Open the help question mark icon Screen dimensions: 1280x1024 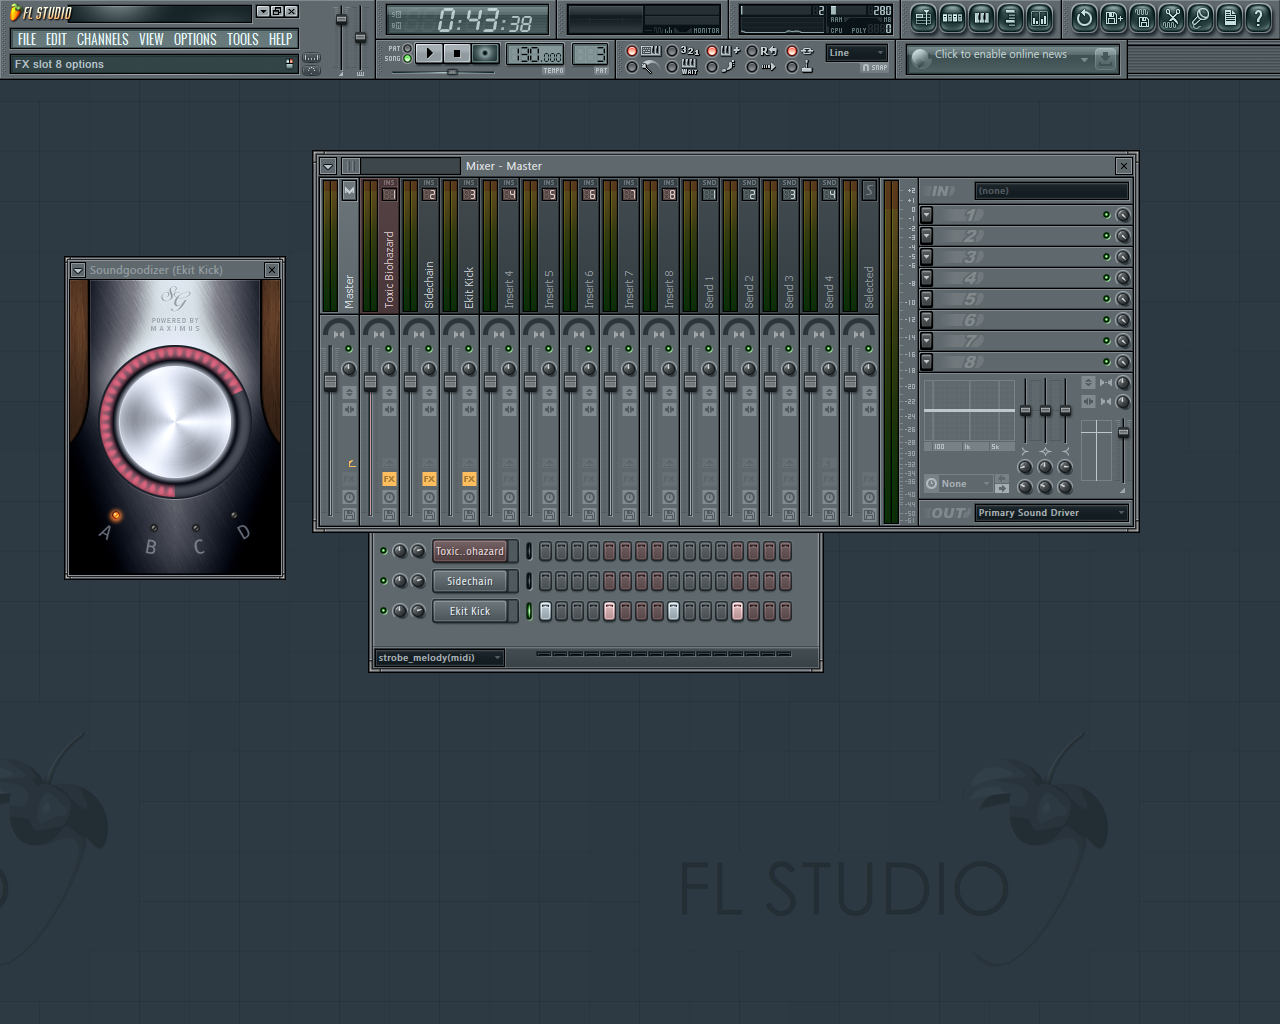[1259, 17]
